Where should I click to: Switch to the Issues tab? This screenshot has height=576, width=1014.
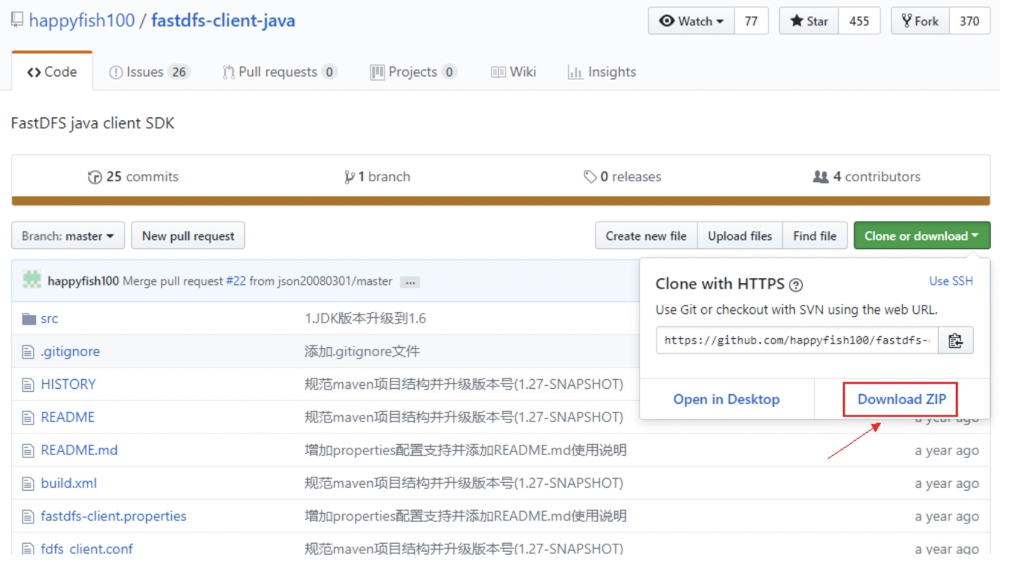tap(149, 72)
